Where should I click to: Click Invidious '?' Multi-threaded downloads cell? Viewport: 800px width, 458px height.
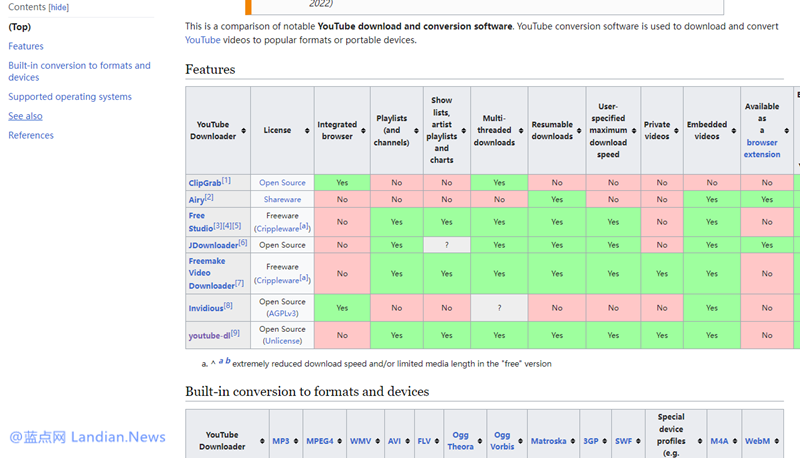(499, 308)
